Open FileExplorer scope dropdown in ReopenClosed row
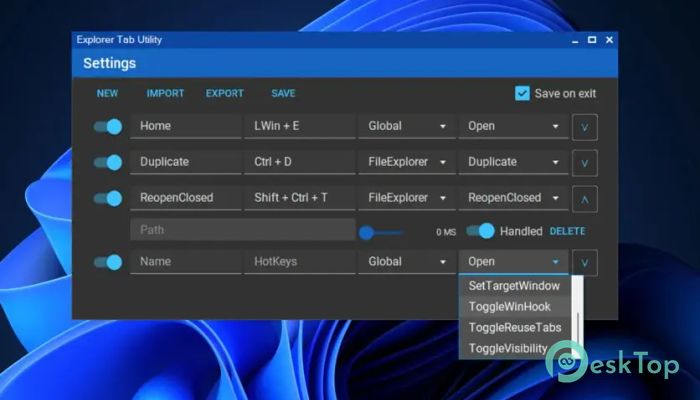 (407, 198)
